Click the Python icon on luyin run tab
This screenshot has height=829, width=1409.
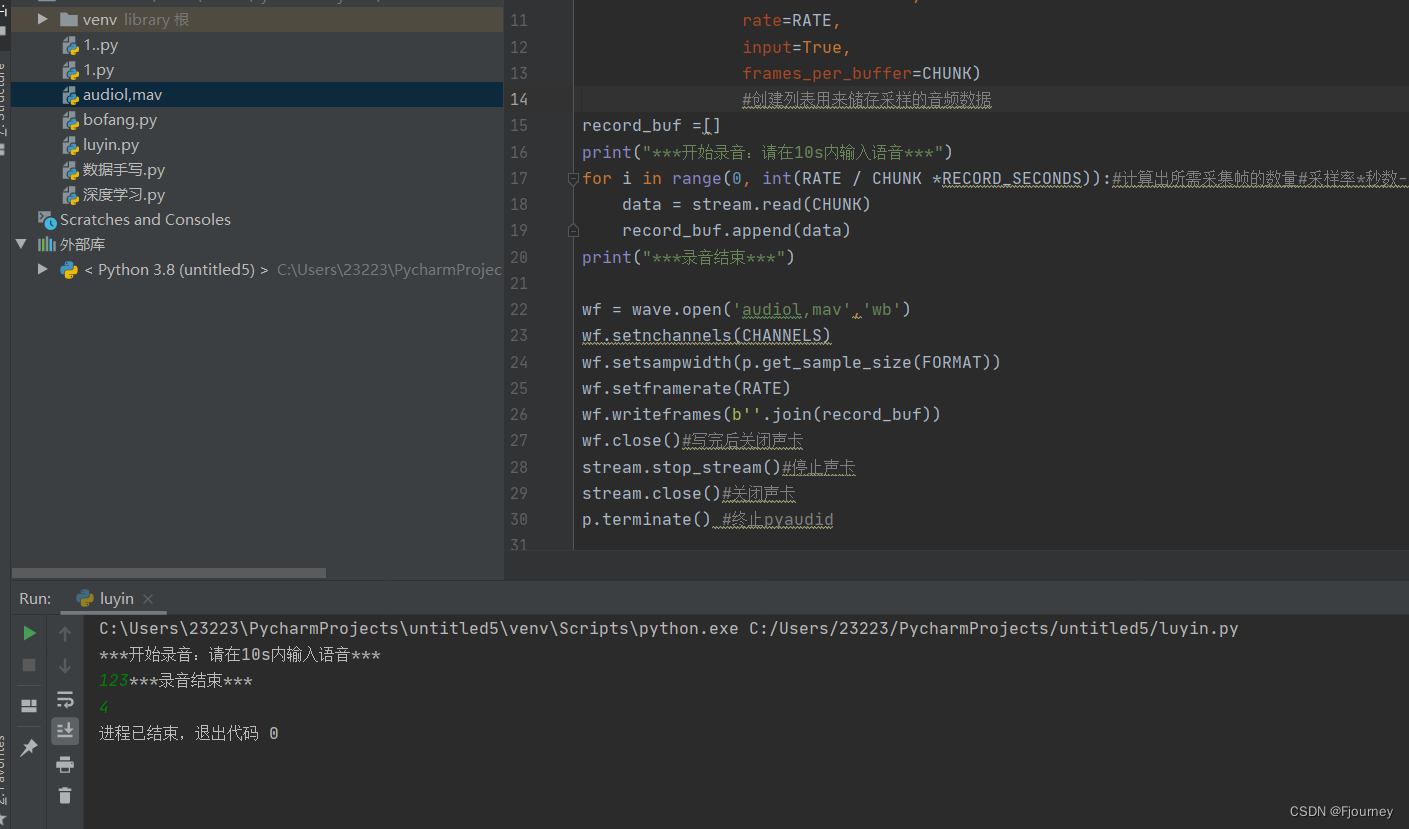[x=85, y=598]
